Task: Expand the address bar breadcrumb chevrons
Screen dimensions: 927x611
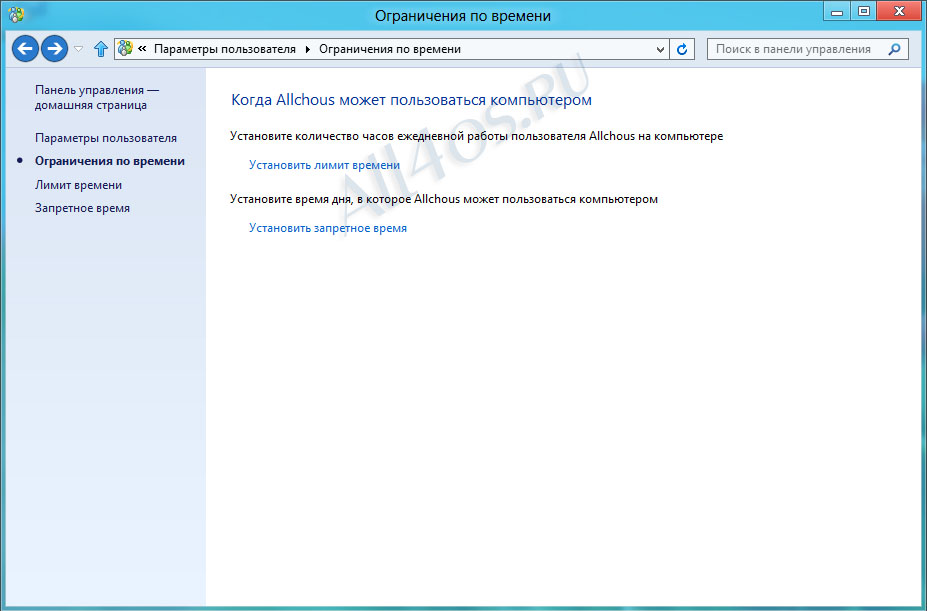Action: (142, 49)
